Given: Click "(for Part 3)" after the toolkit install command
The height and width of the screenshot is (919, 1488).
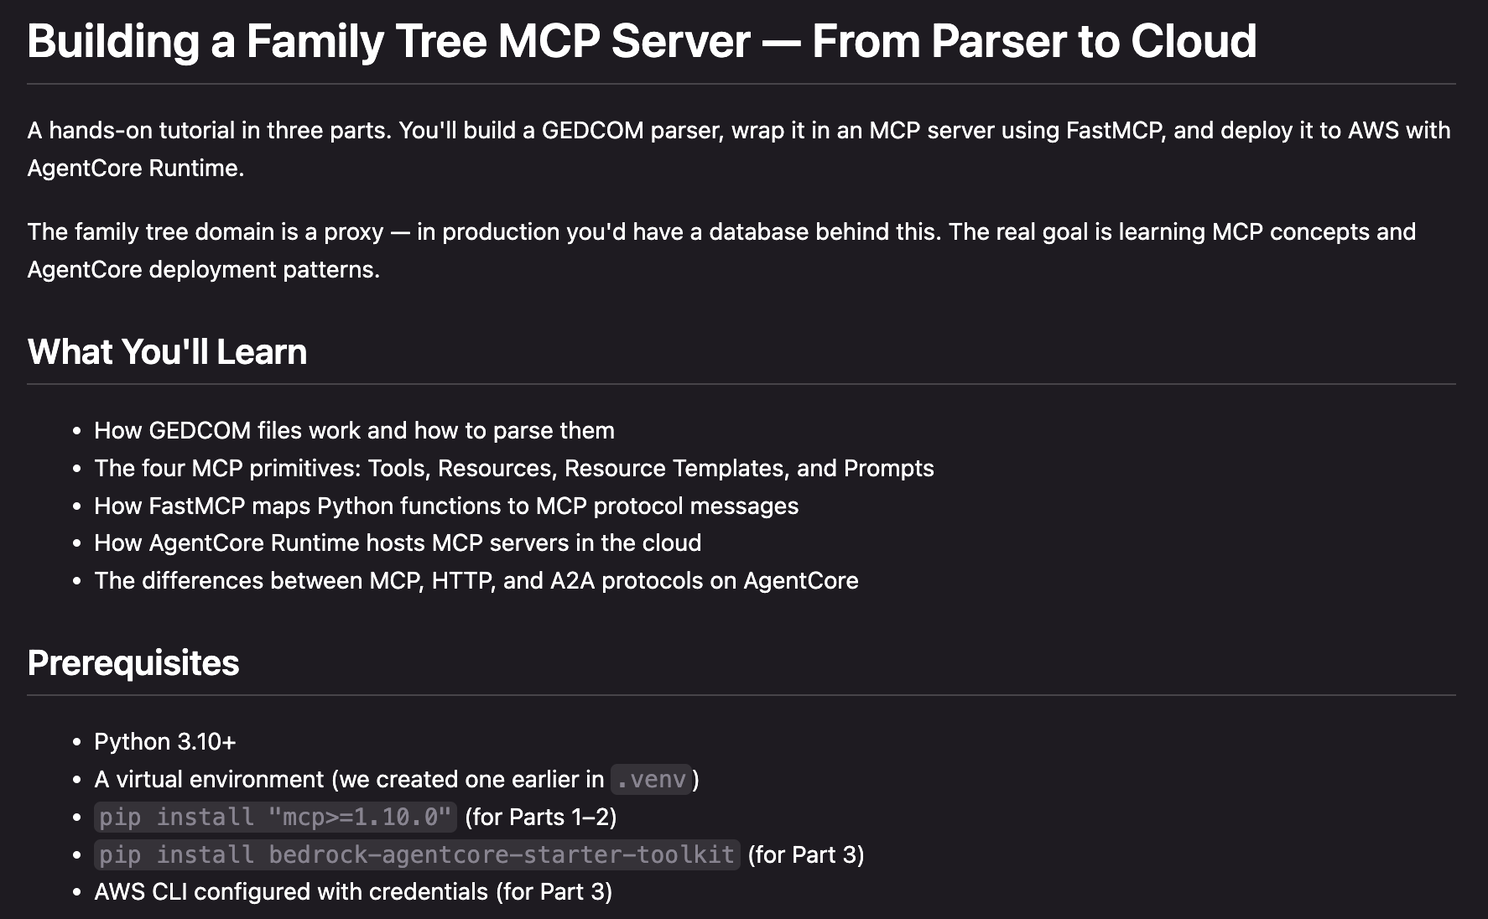Looking at the screenshot, I should pos(806,855).
